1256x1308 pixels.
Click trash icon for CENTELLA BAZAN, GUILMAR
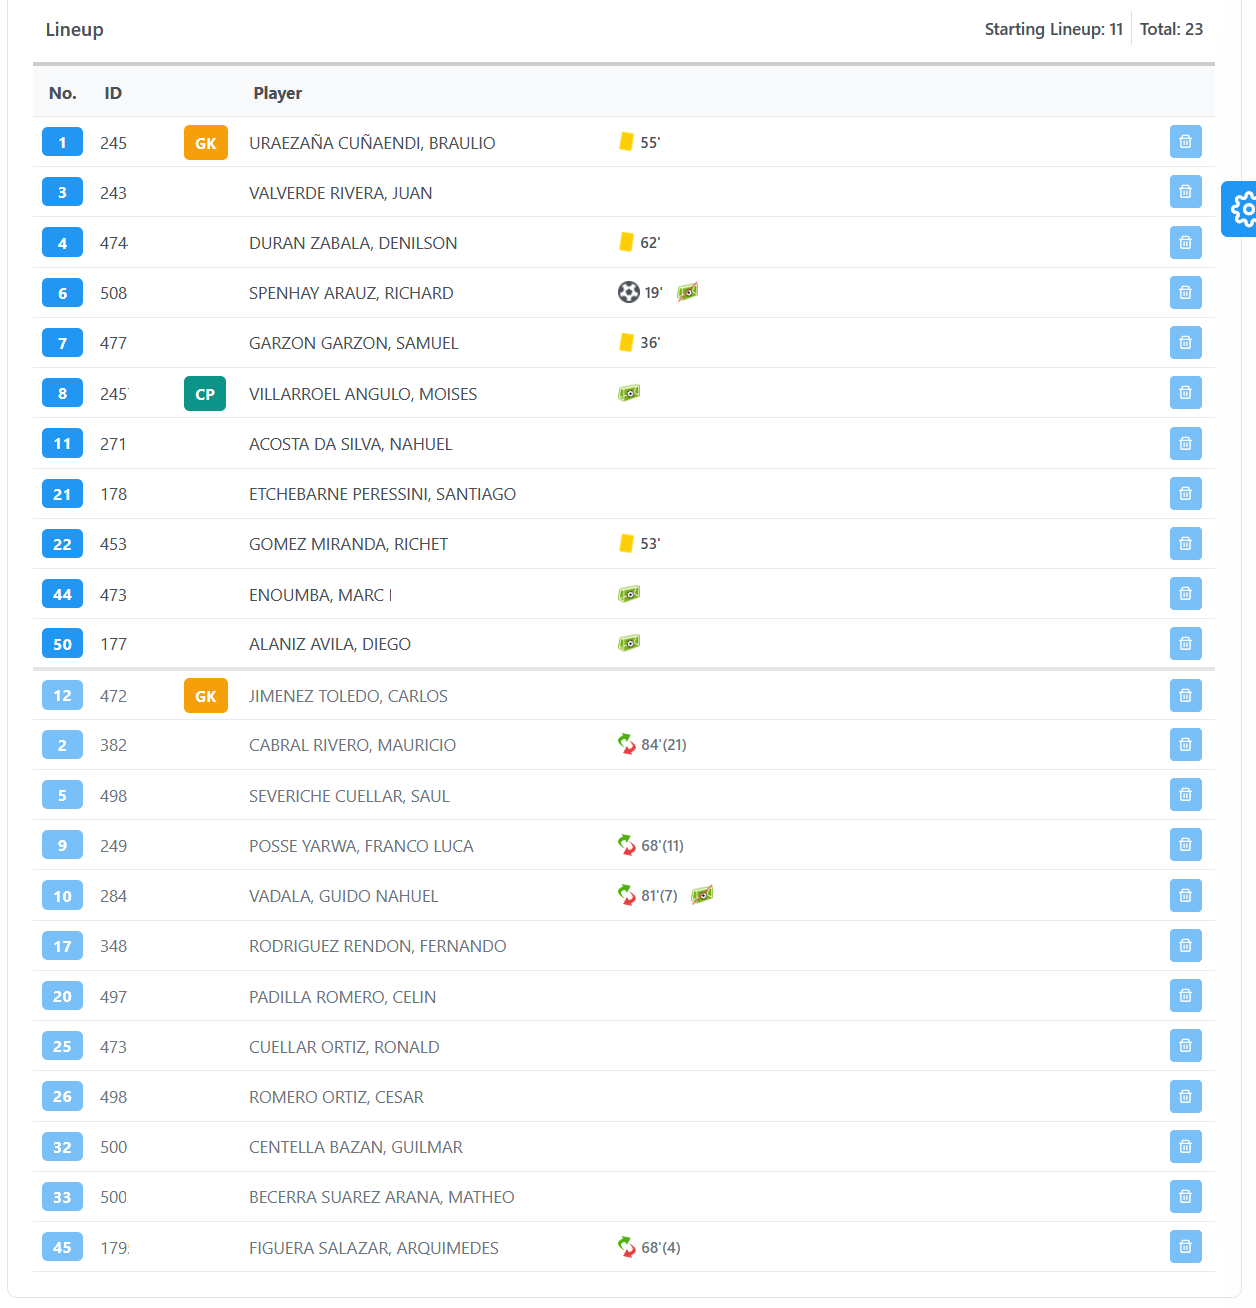tap(1185, 1147)
